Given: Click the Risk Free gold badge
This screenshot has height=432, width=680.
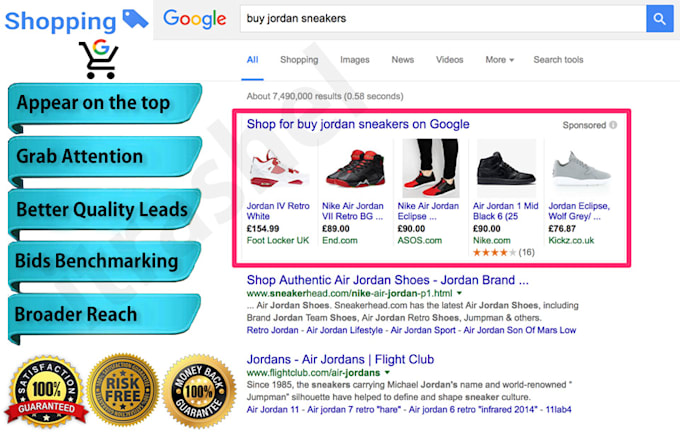Looking at the screenshot, I should click(123, 389).
